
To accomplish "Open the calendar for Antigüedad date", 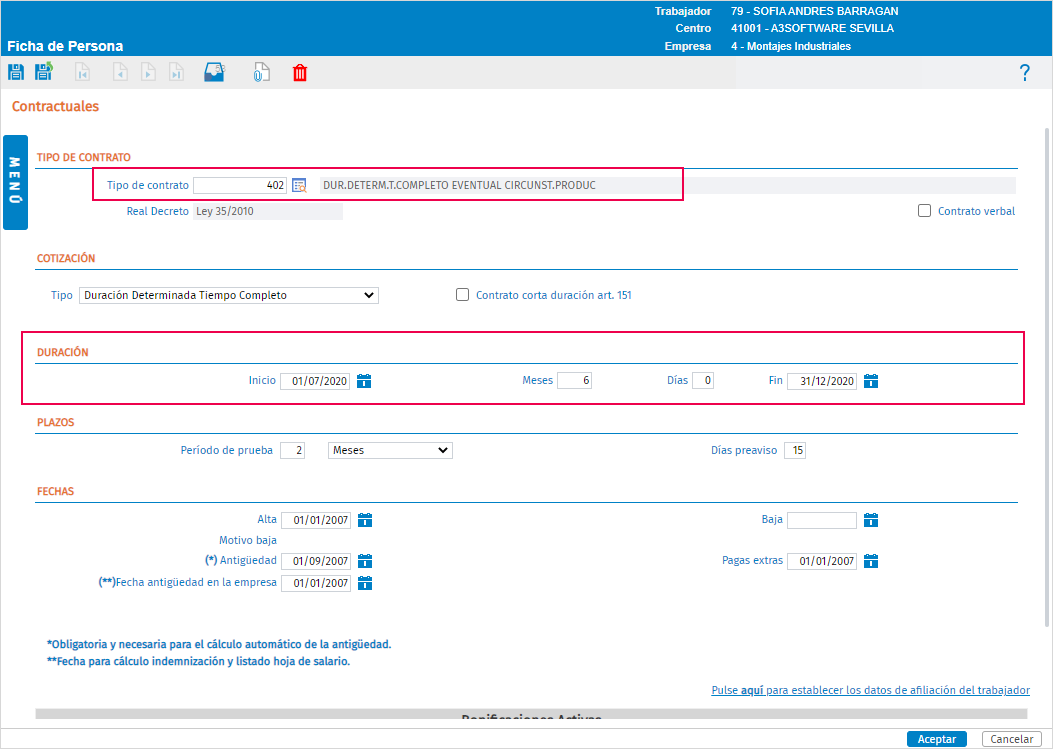I will click(365, 561).
